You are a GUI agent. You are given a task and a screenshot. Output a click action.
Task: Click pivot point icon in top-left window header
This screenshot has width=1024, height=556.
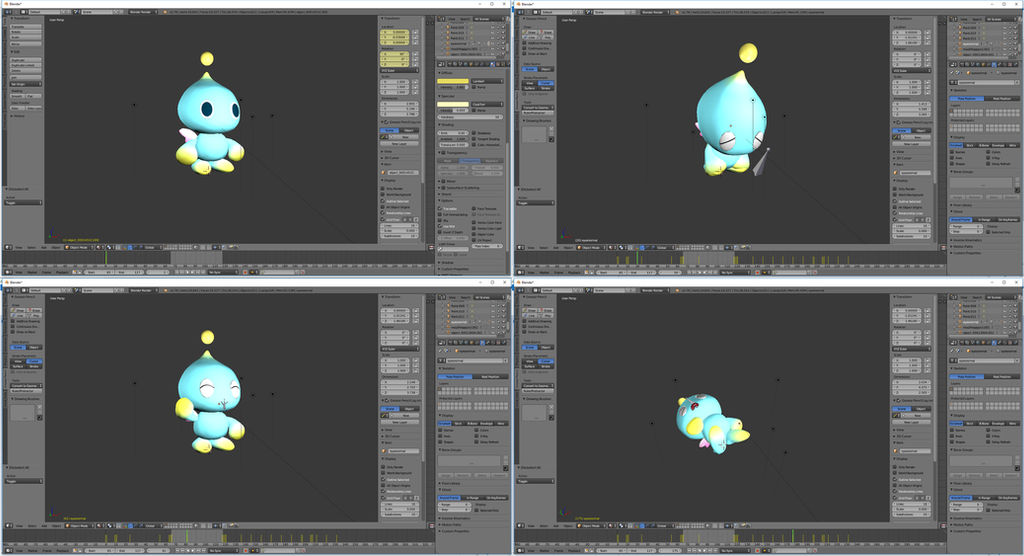tap(110, 248)
